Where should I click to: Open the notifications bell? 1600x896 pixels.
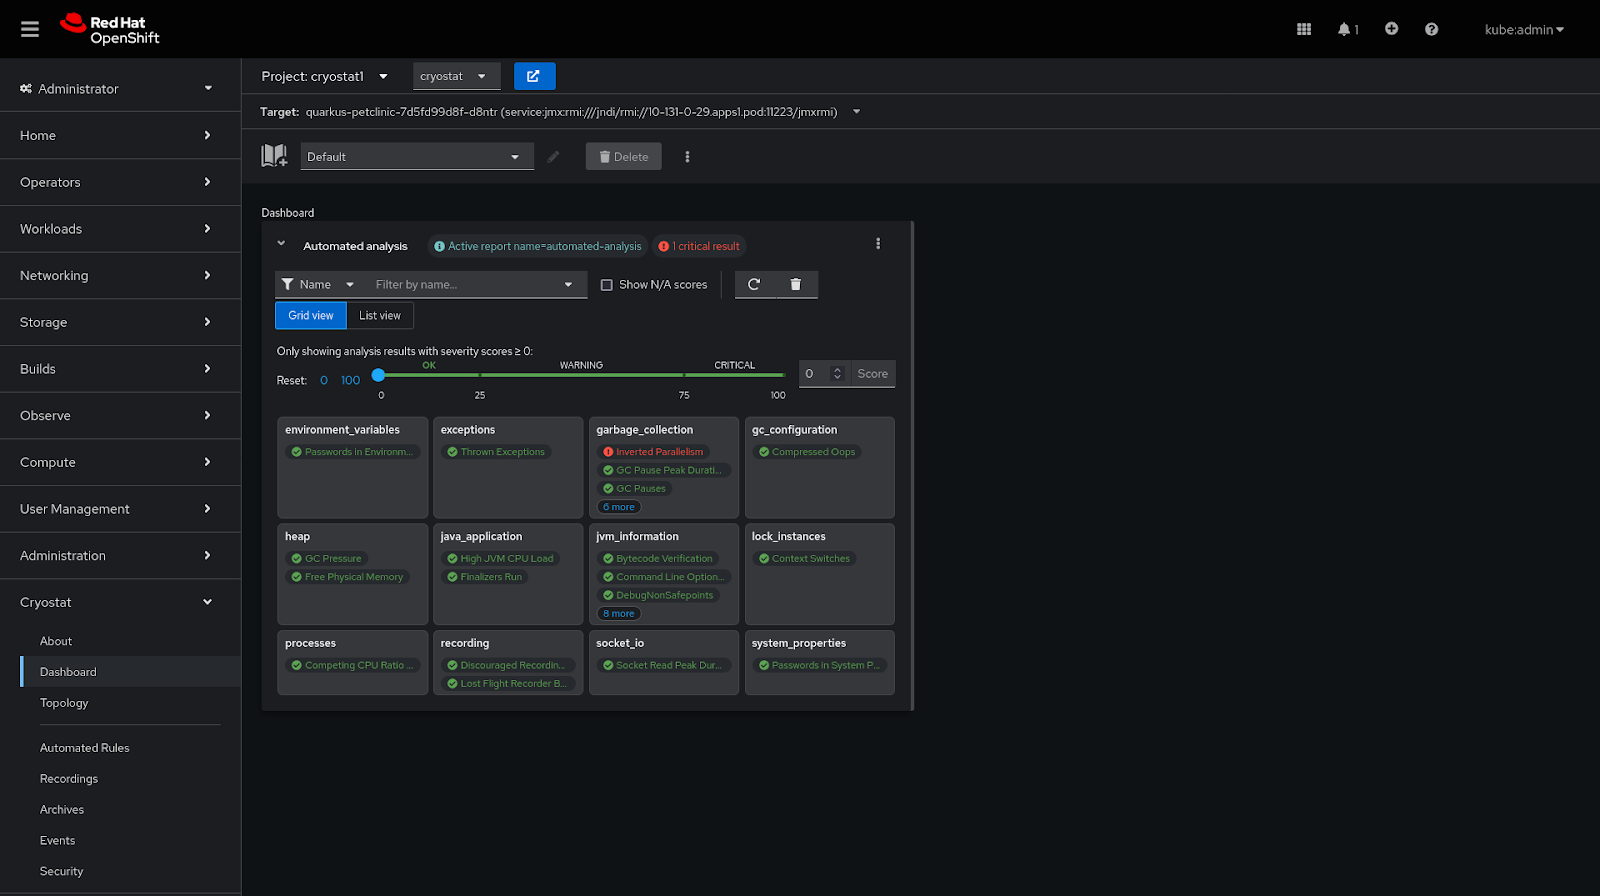1346,29
